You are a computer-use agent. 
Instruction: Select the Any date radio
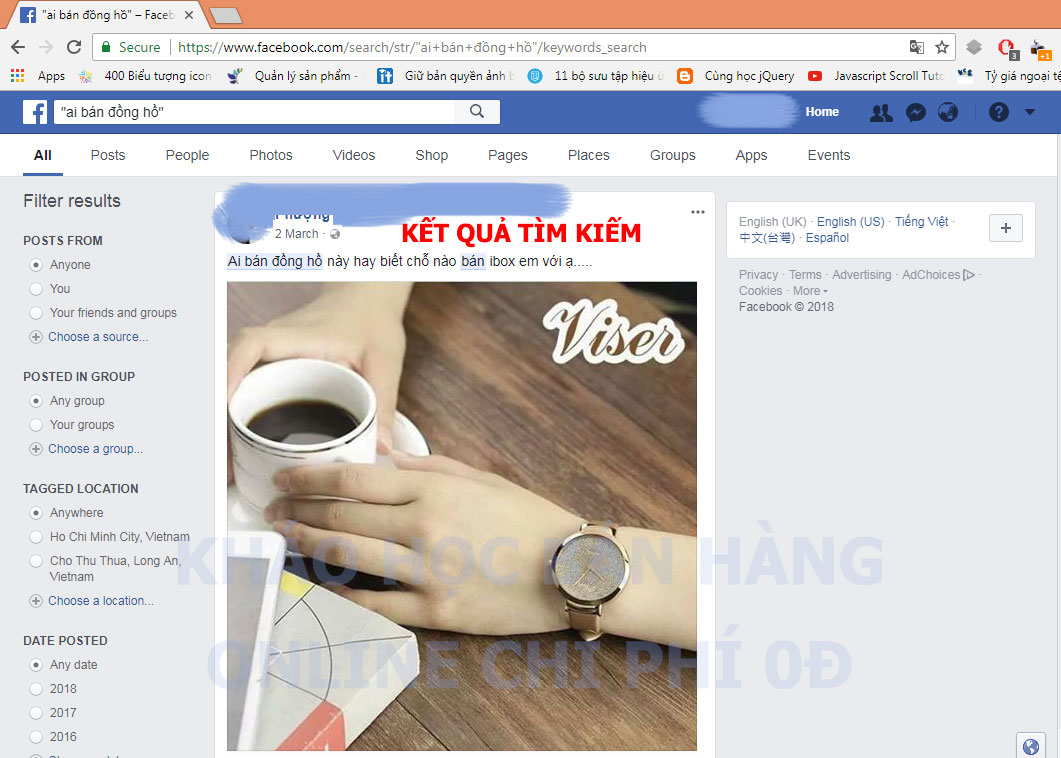click(36, 665)
